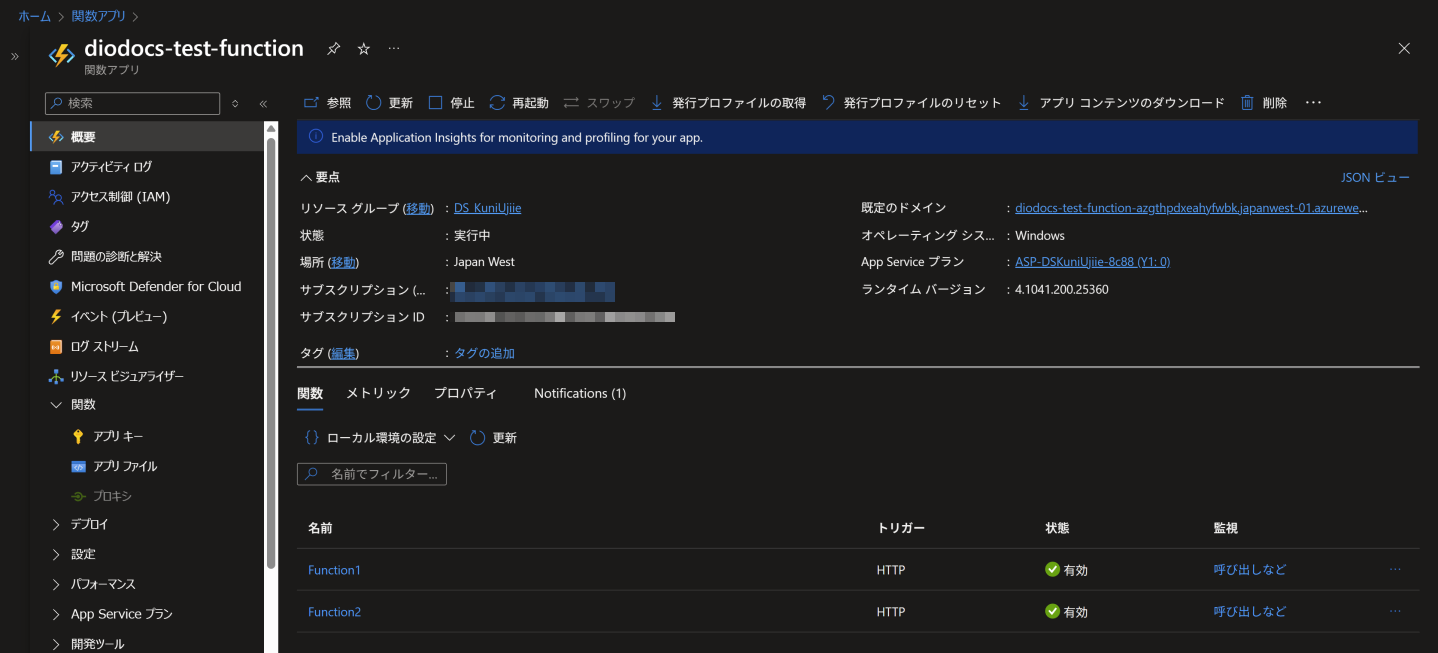Click ホーム in breadcrumb
The height and width of the screenshot is (653, 1438).
coord(34,16)
